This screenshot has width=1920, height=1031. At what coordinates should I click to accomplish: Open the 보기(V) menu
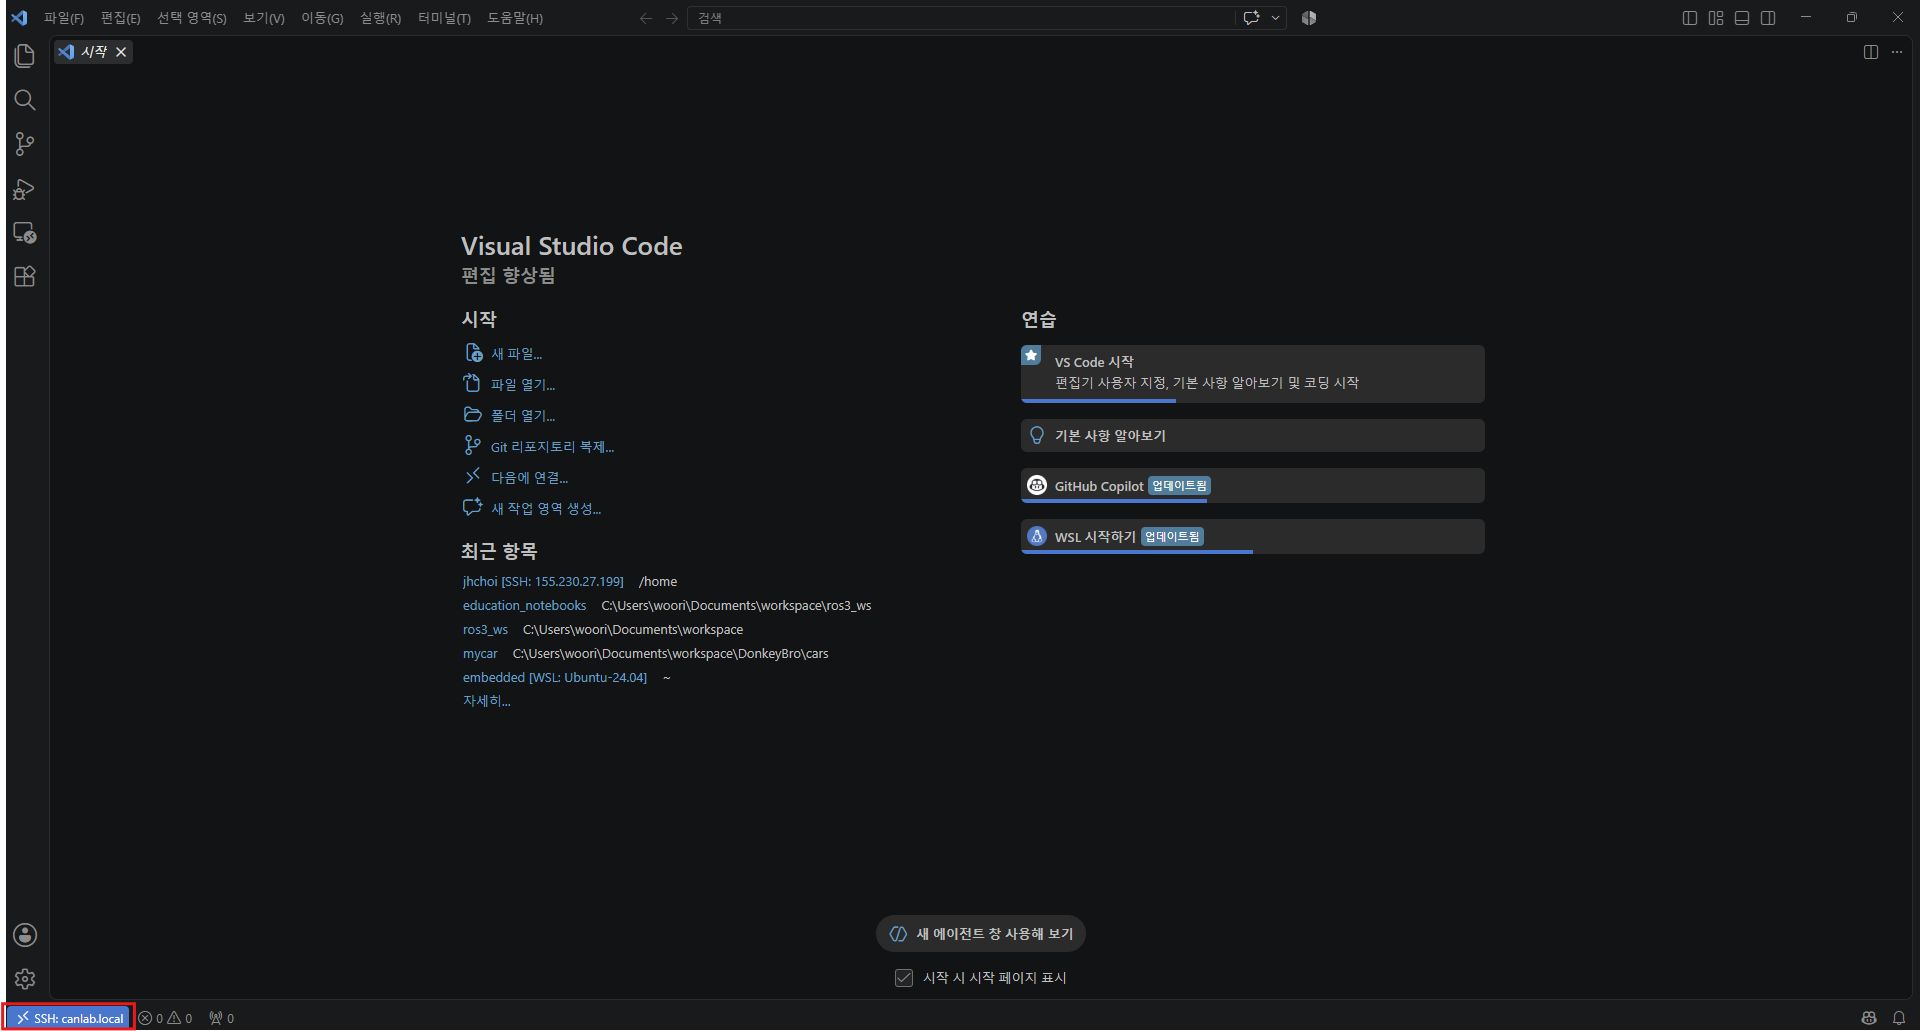pos(264,18)
